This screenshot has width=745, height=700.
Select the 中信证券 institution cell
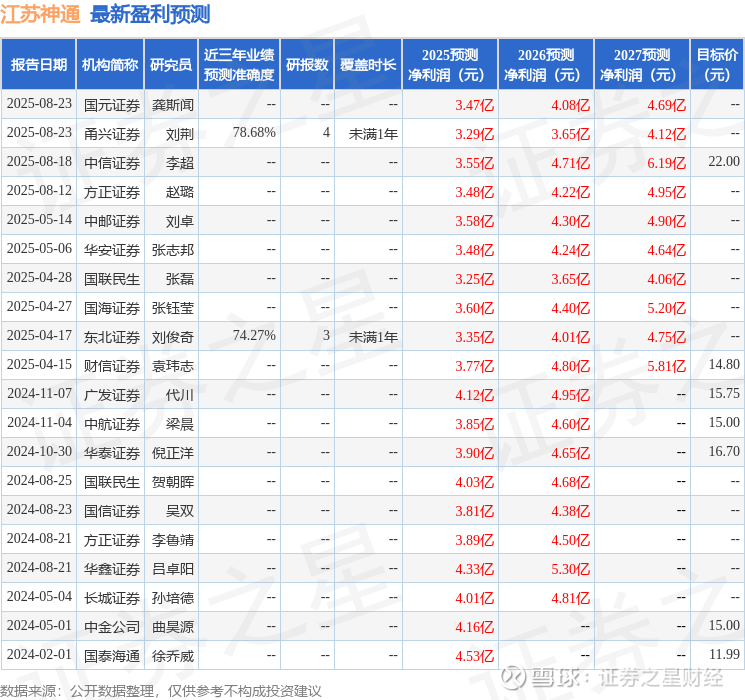pos(112,163)
